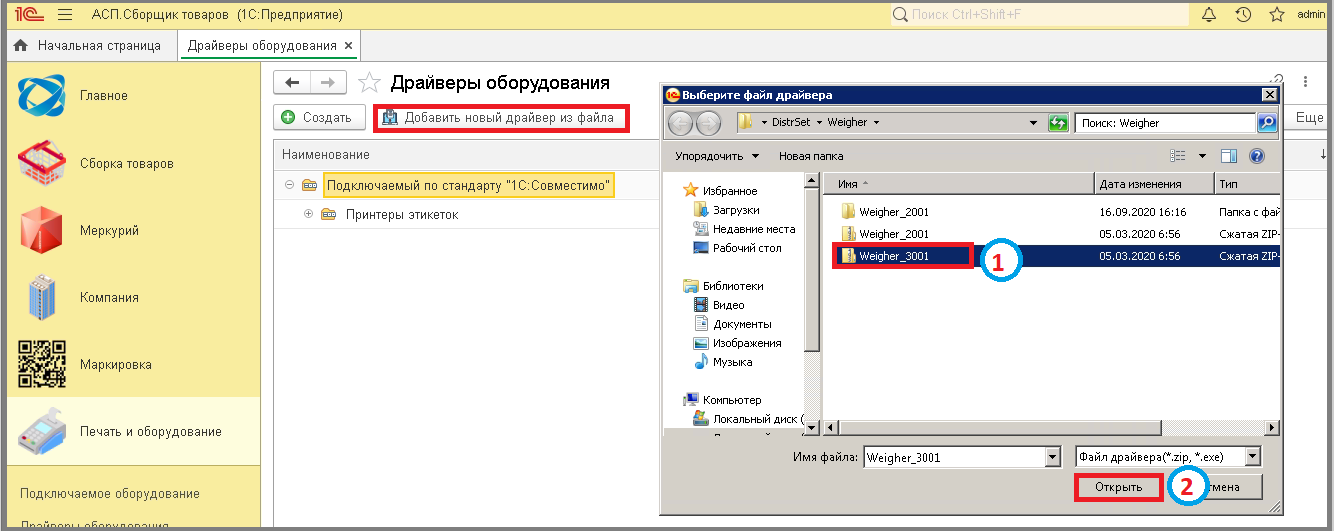The image size is (1334, 531).
Task: Sort by Имя column header
Action: pos(958,184)
